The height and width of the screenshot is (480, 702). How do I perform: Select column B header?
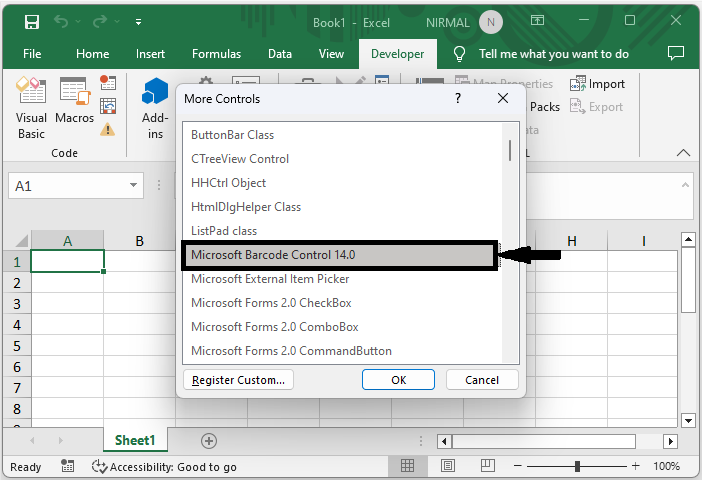140,240
